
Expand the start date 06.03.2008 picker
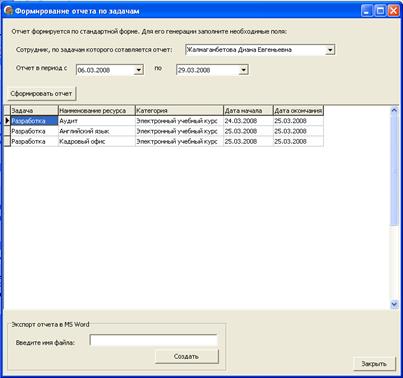pos(139,70)
